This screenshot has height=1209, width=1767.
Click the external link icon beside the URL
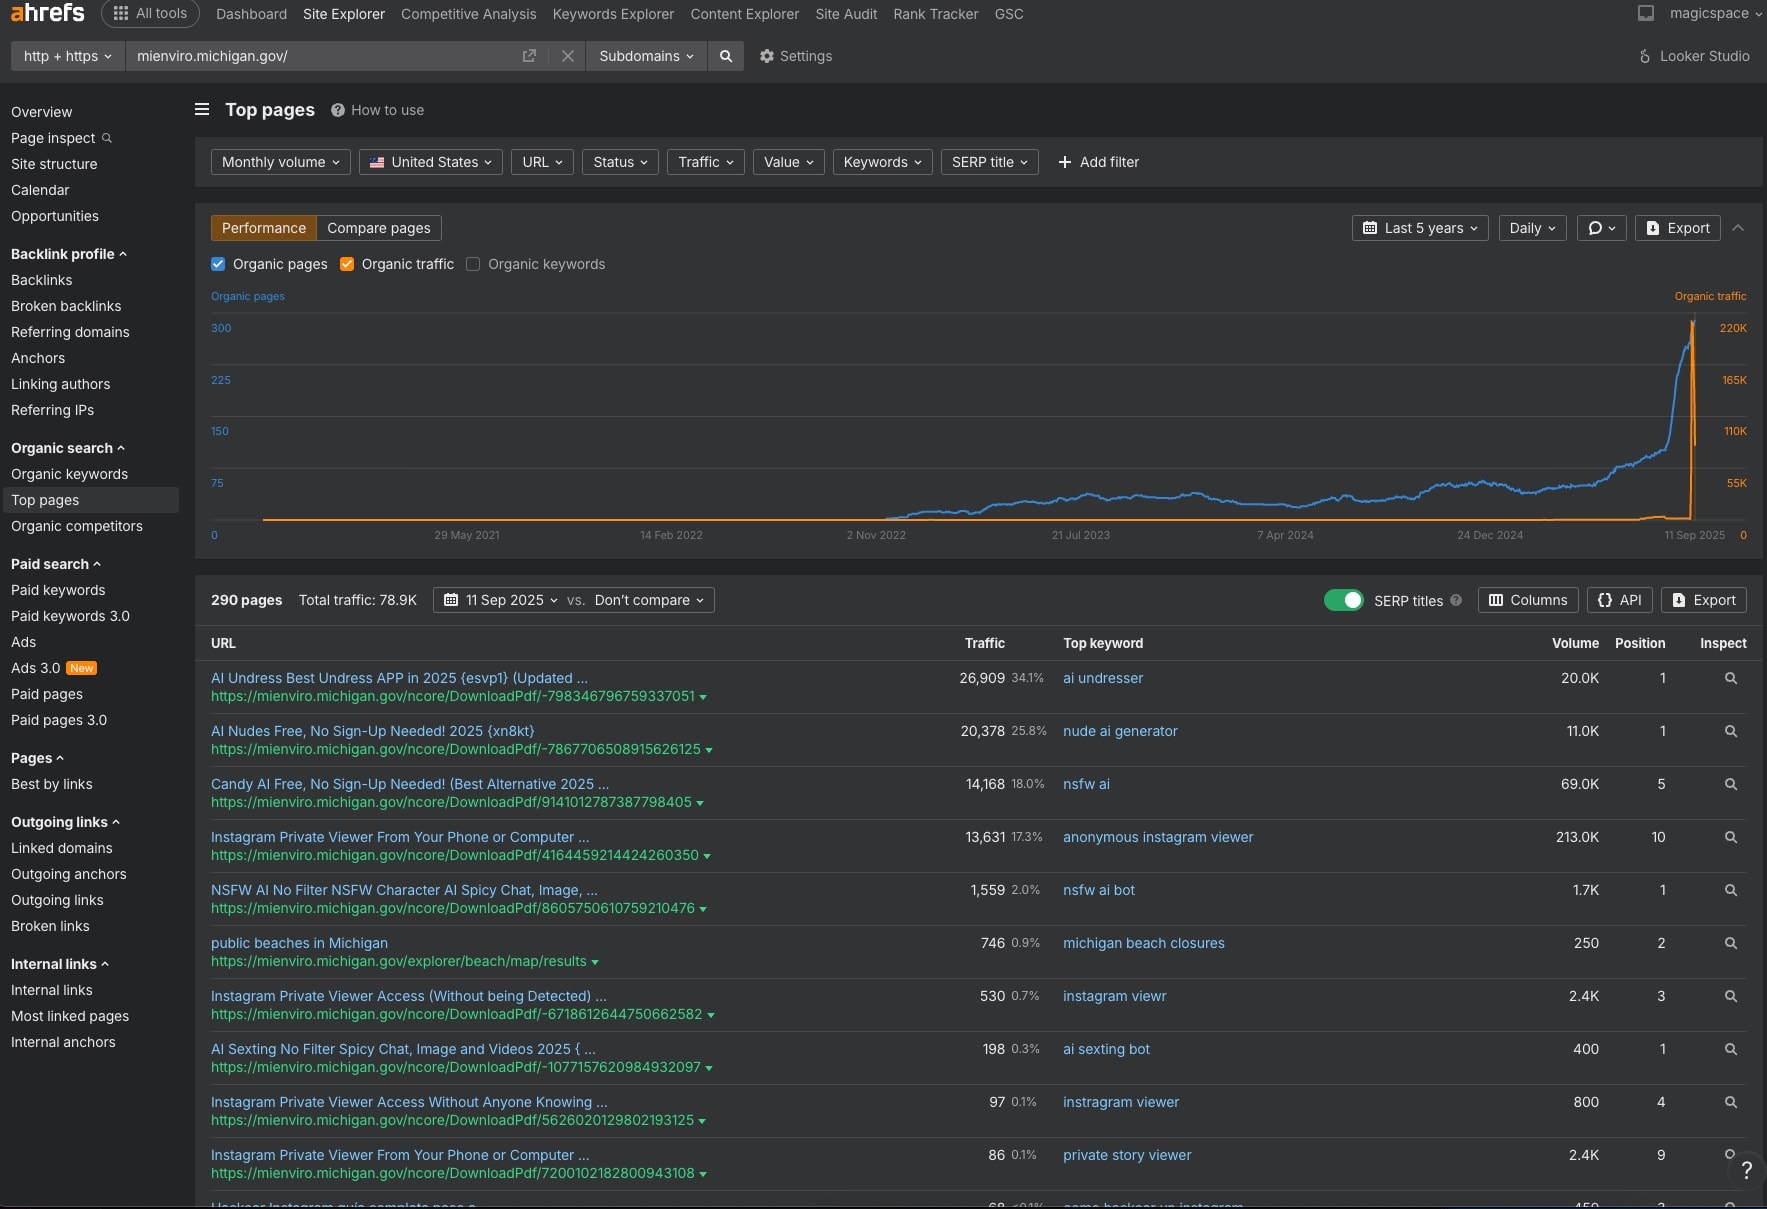point(529,56)
